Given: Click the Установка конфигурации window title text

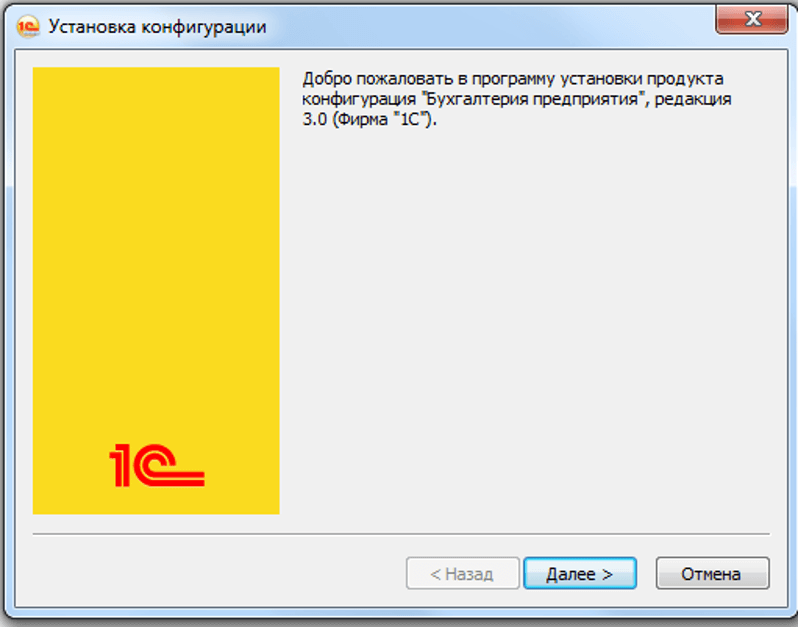Looking at the screenshot, I should coord(157,27).
